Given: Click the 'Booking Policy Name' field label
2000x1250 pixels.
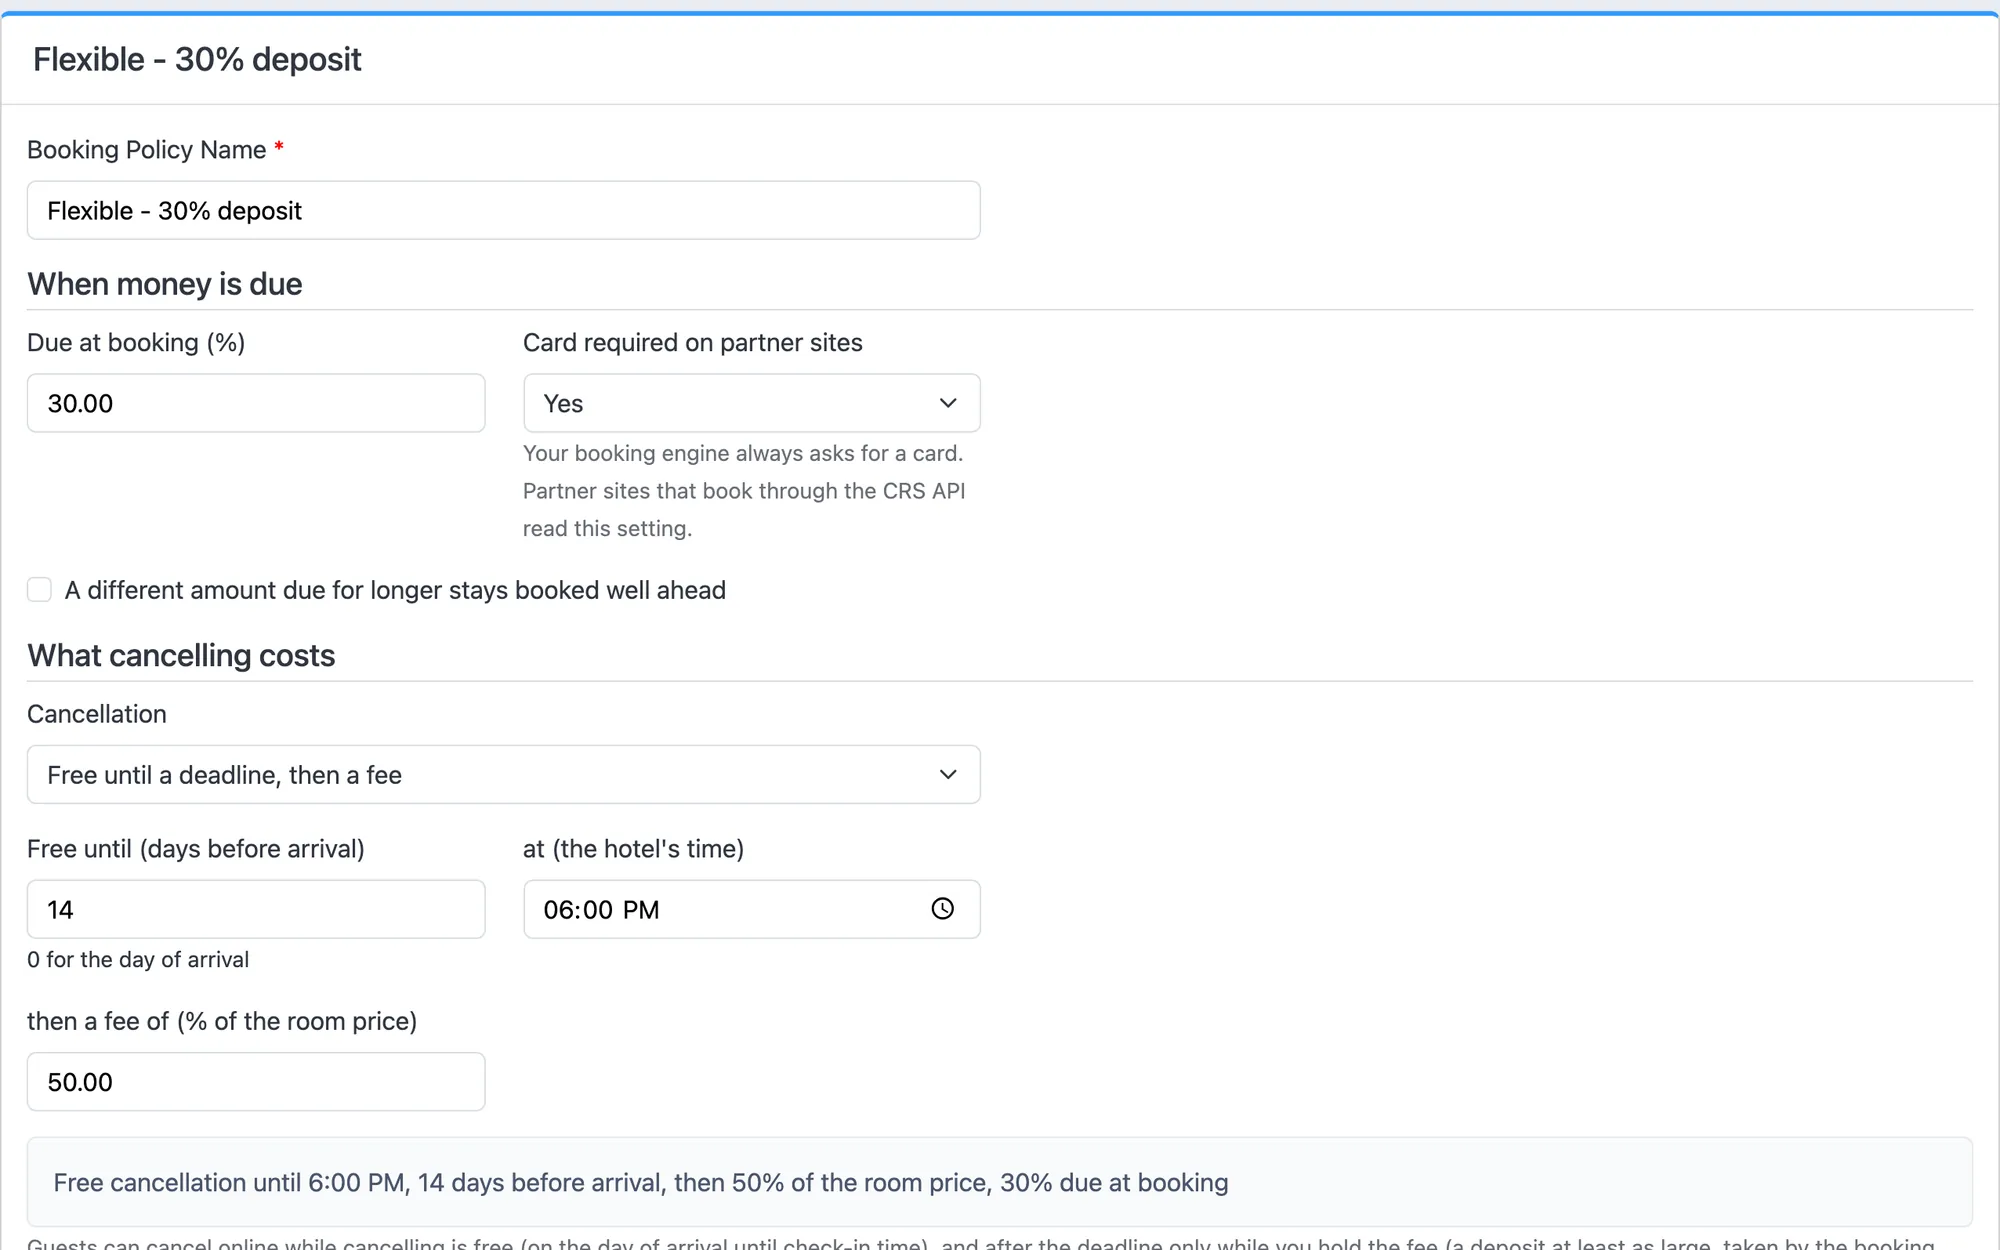Looking at the screenshot, I should point(146,150).
